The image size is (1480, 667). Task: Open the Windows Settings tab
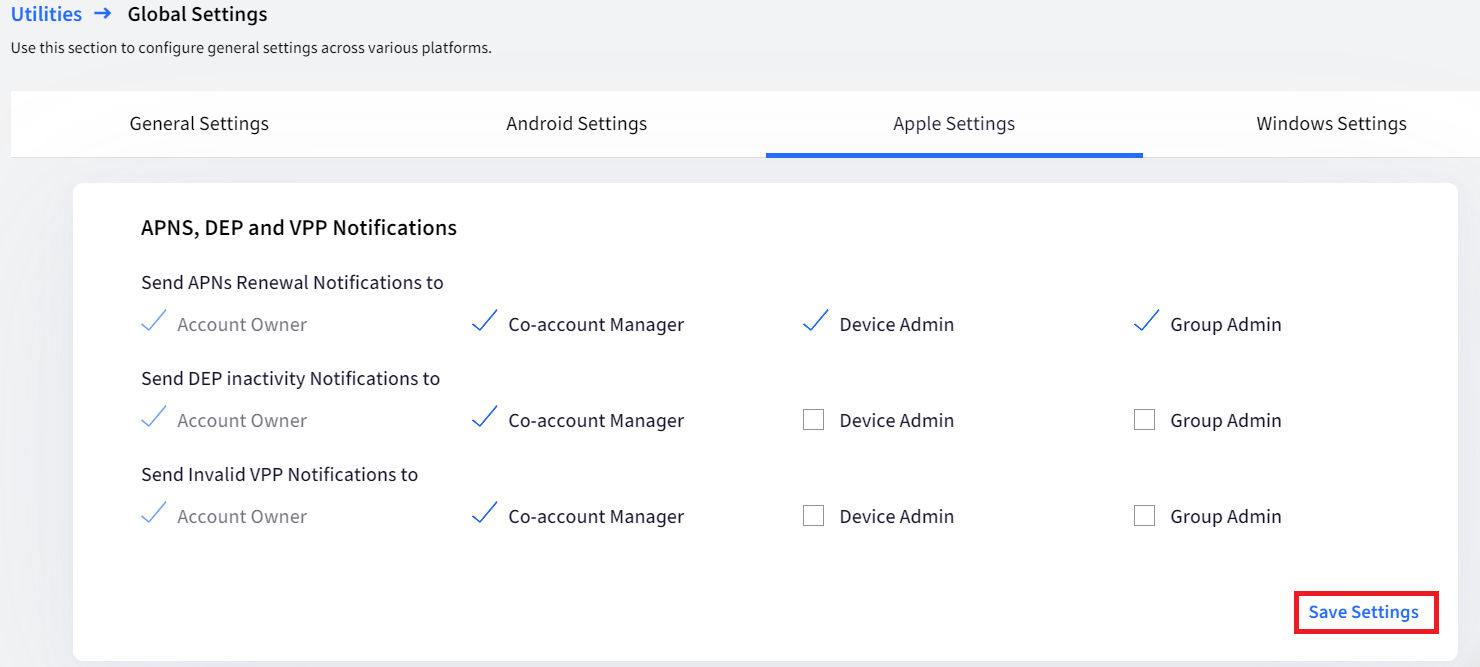[x=1331, y=124]
